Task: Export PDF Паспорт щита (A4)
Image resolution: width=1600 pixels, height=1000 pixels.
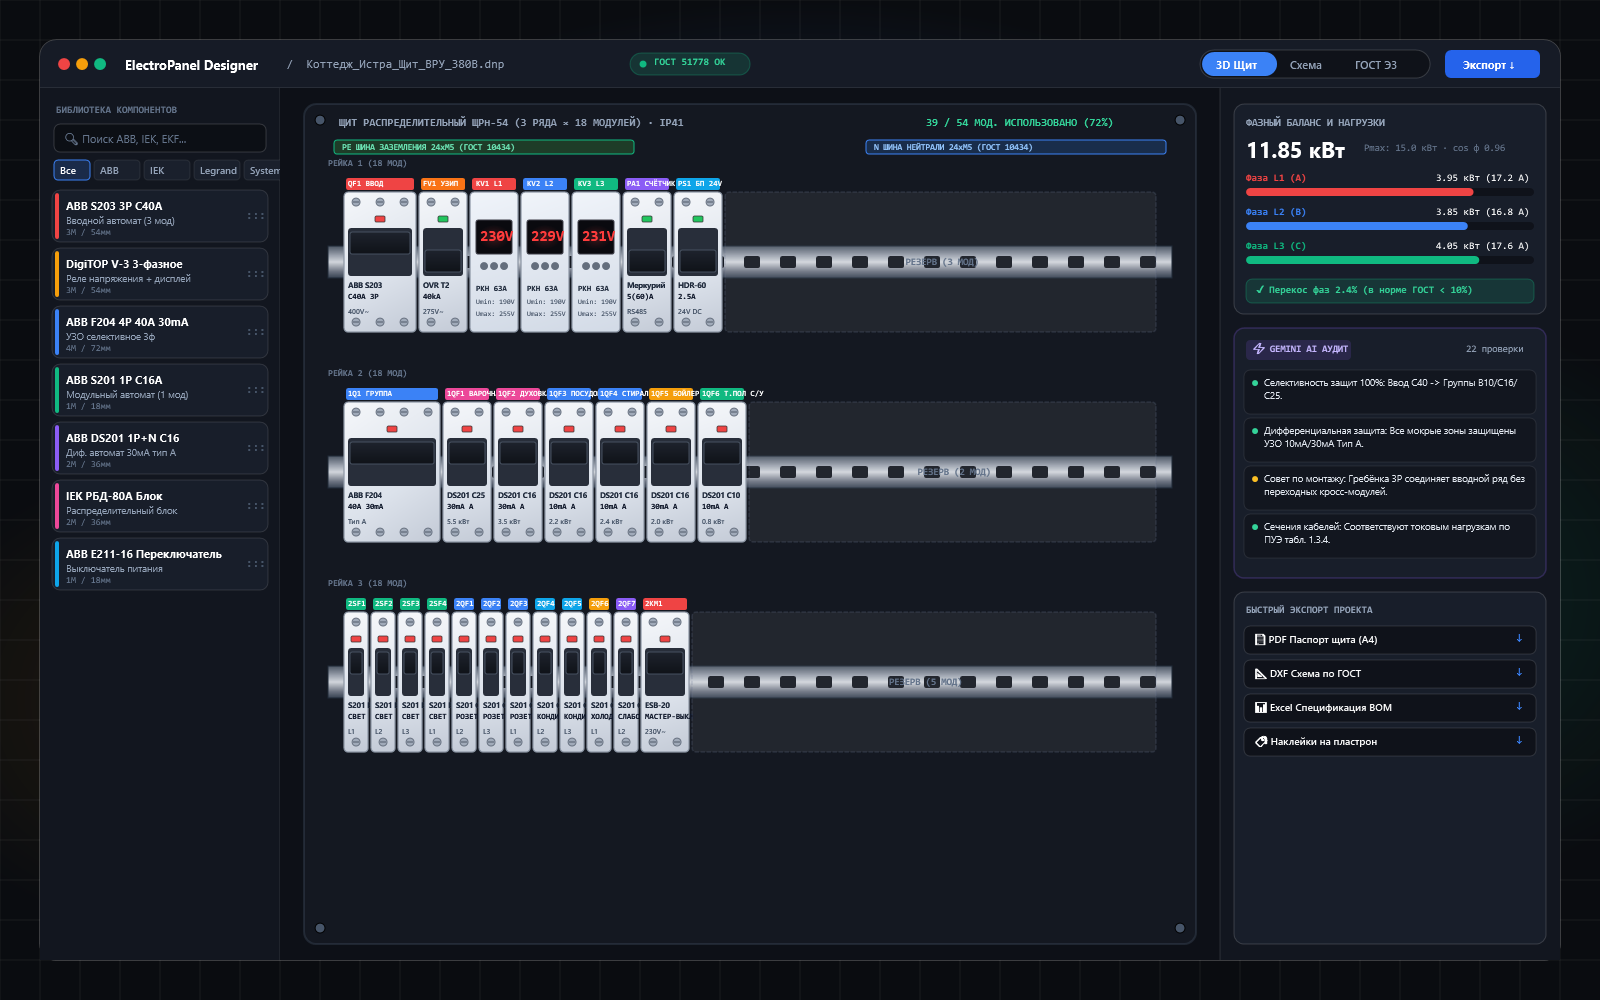Action: coord(1390,640)
